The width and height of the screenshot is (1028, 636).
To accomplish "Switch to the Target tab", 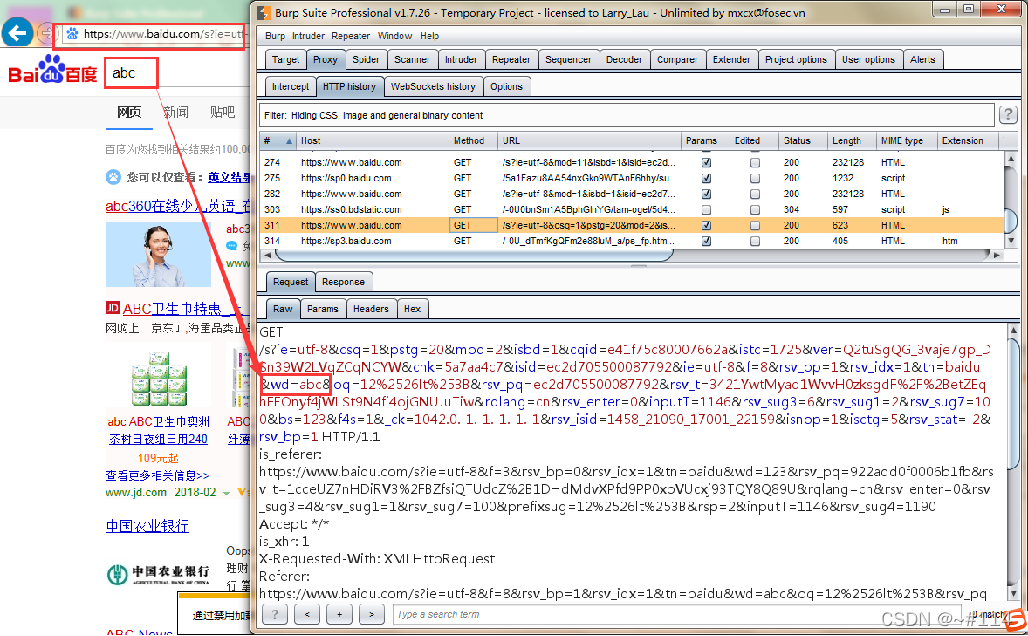I will click(285, 60).
